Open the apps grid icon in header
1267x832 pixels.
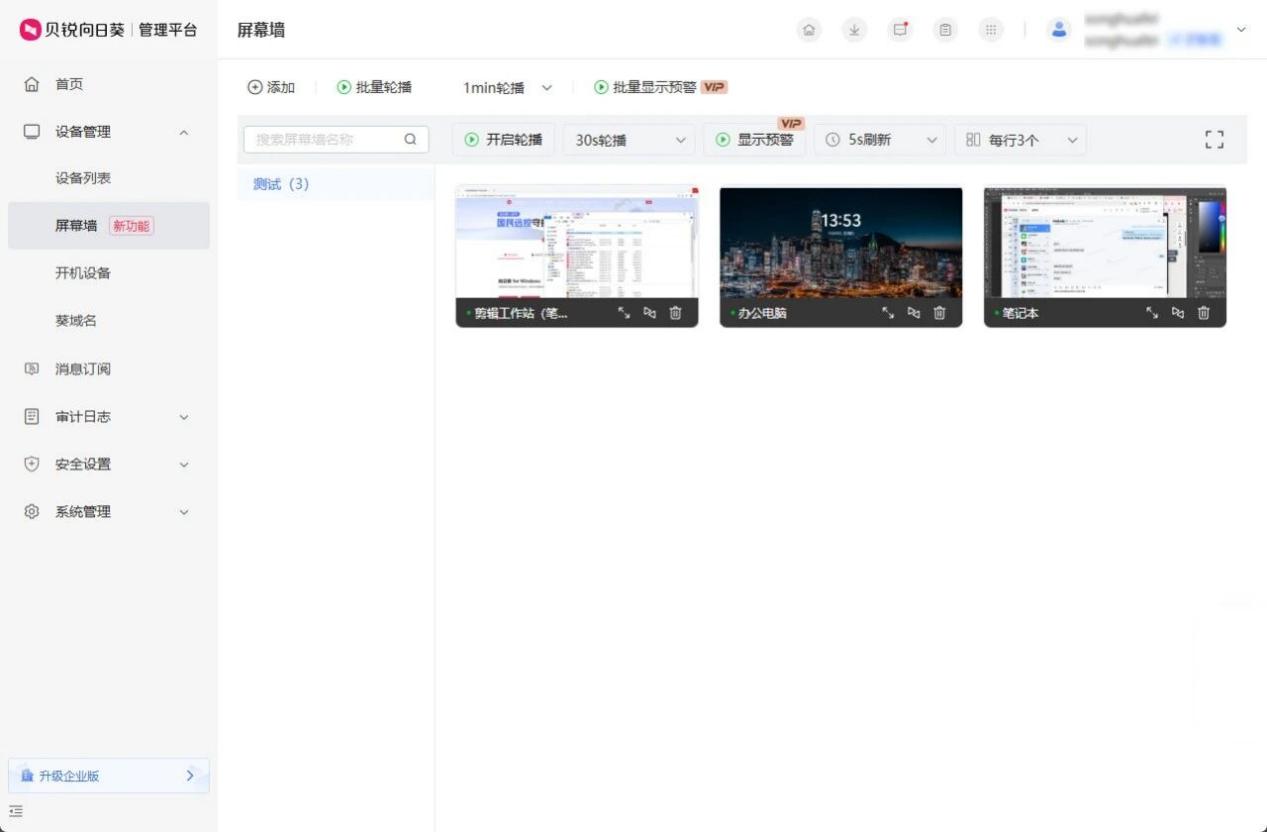[991, 30]
